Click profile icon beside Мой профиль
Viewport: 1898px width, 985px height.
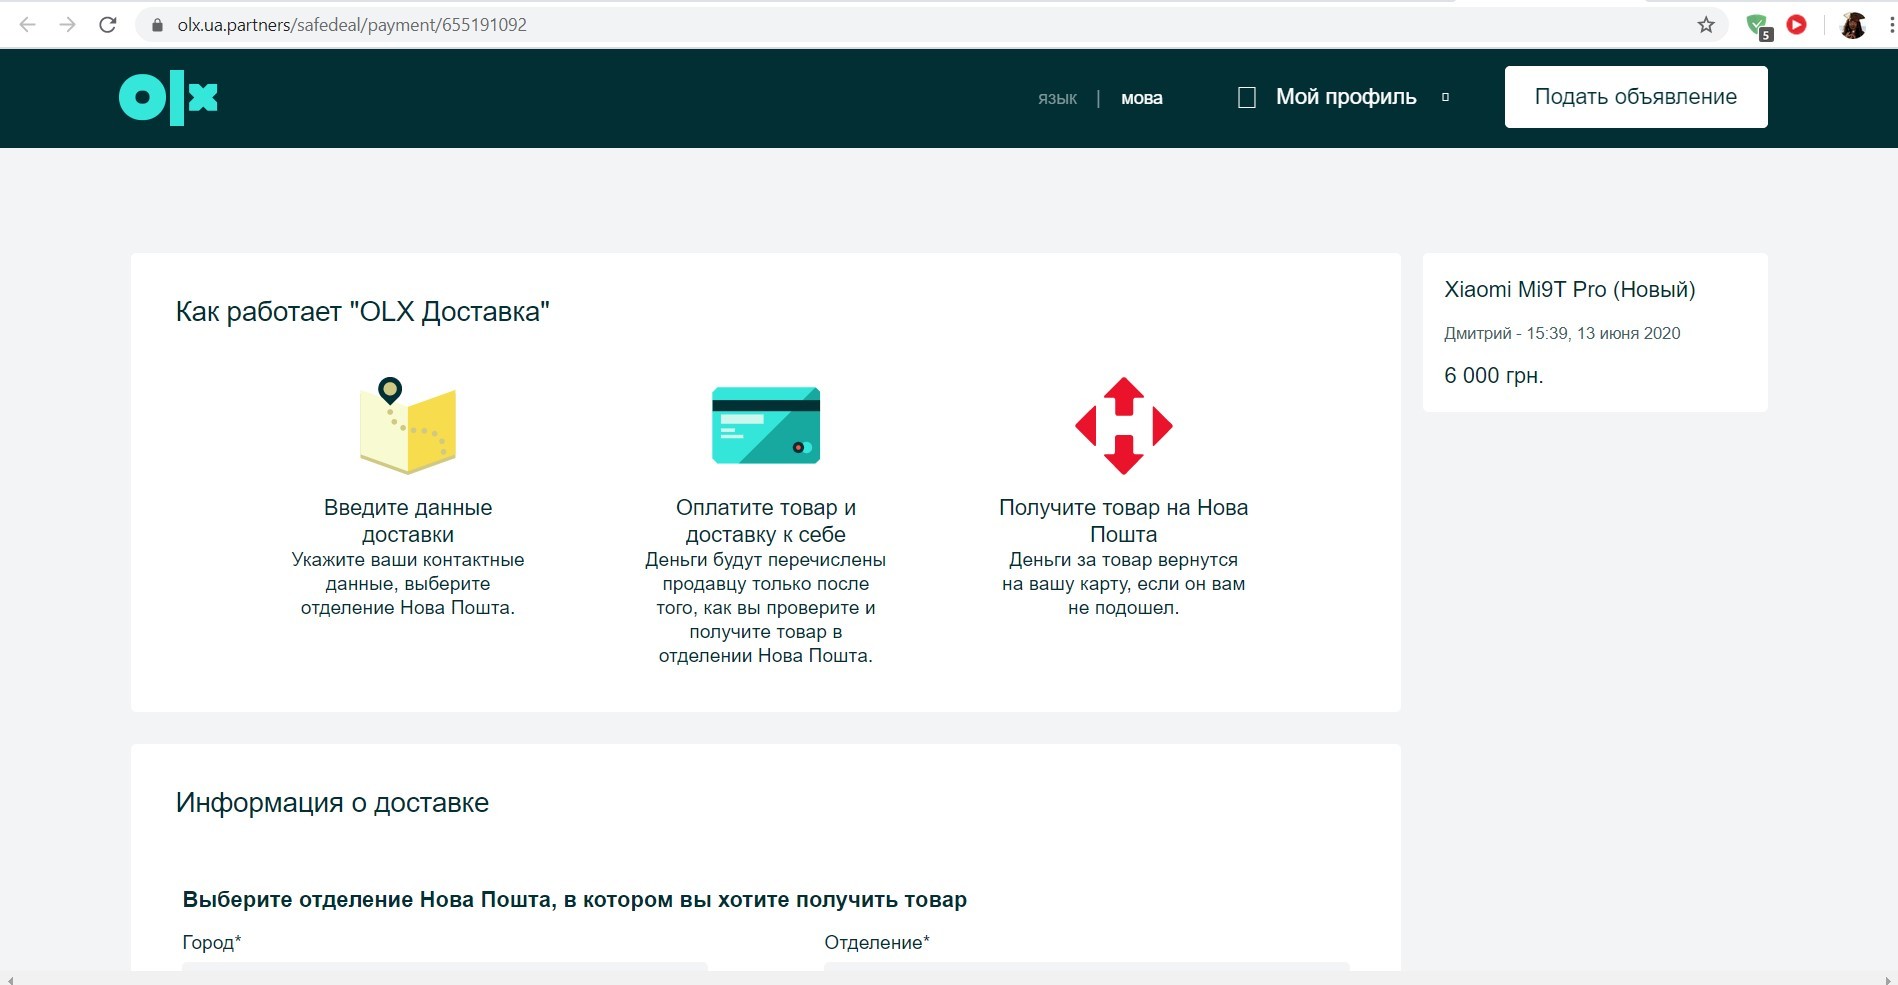1247,97
